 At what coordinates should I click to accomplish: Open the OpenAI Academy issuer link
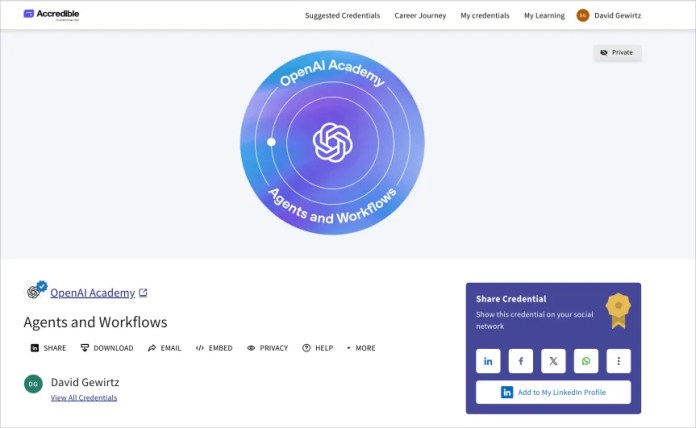[x=92, y=293]
